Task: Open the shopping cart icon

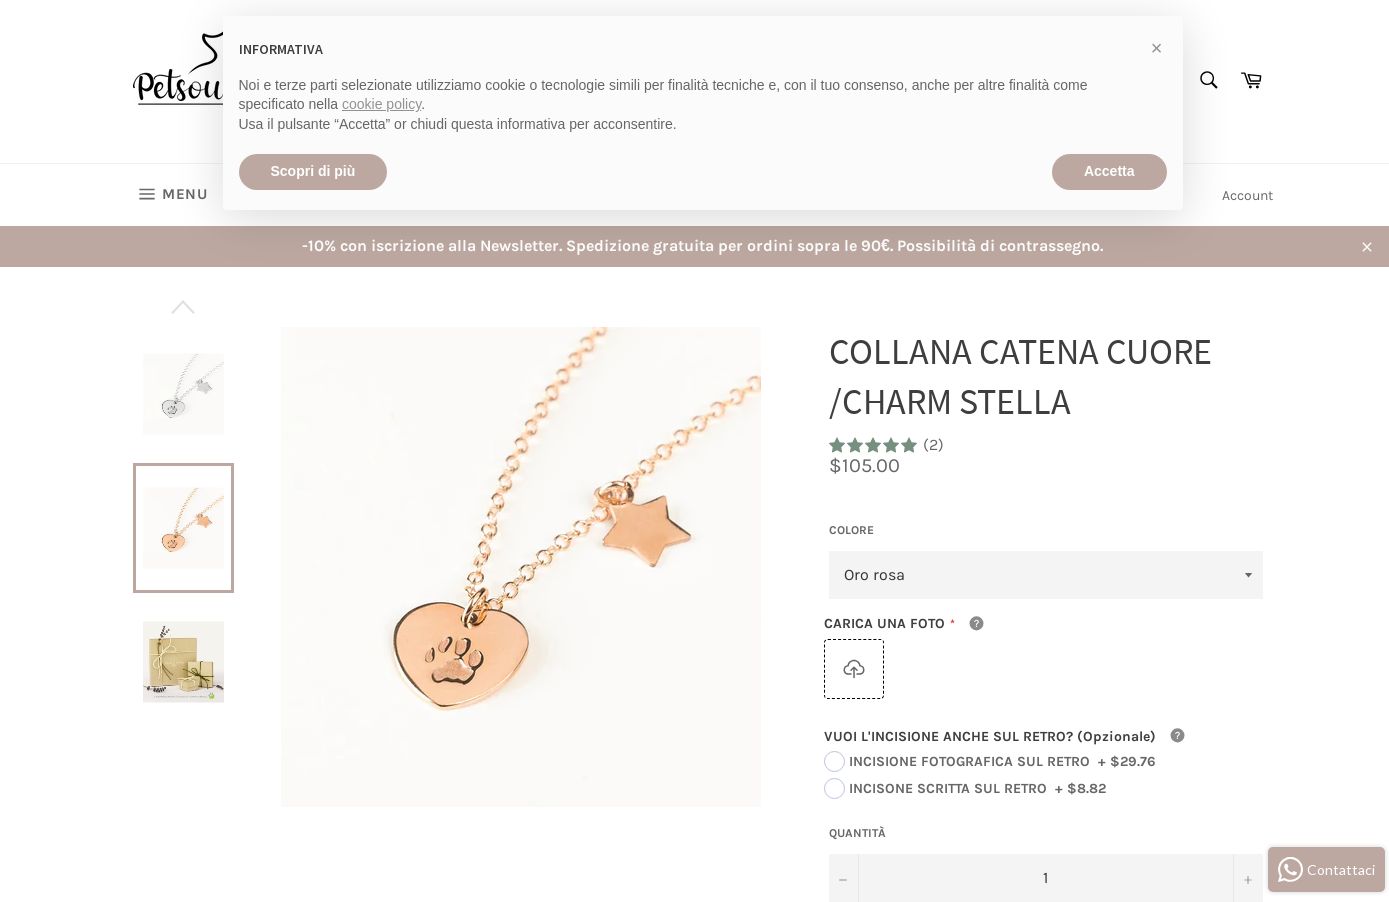Action: [1251, 80]
